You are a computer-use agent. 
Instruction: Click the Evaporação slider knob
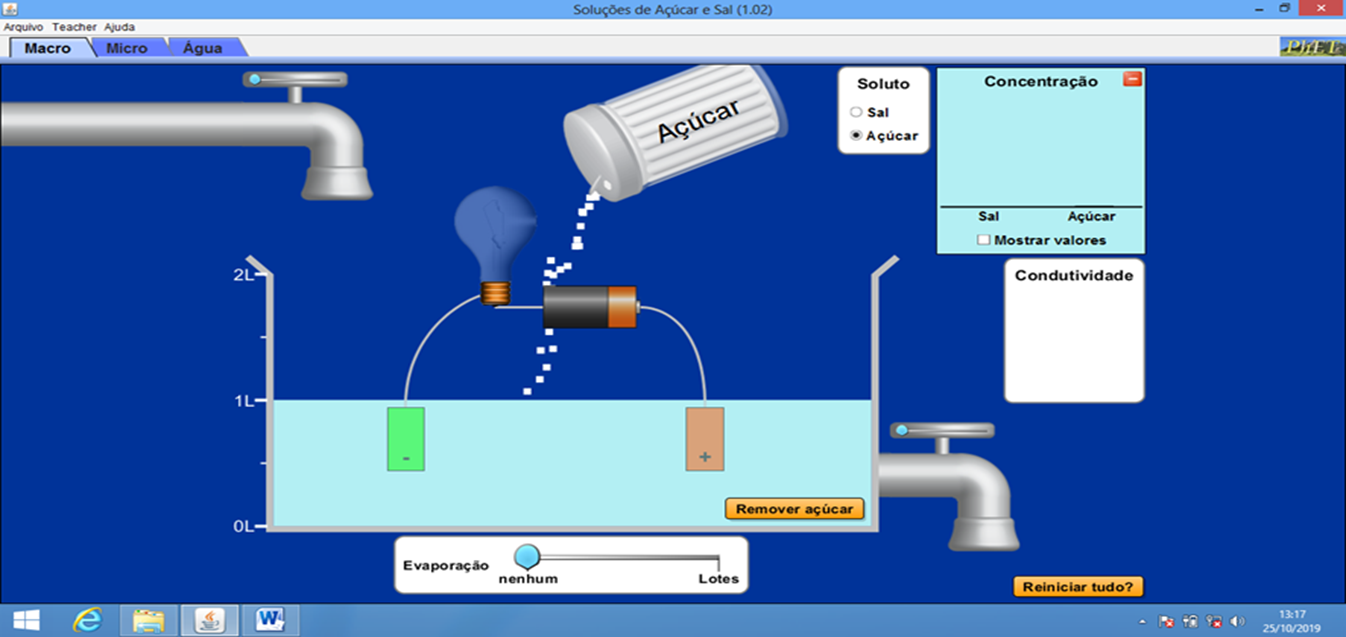pyautogui.click(x=526, y=557)
